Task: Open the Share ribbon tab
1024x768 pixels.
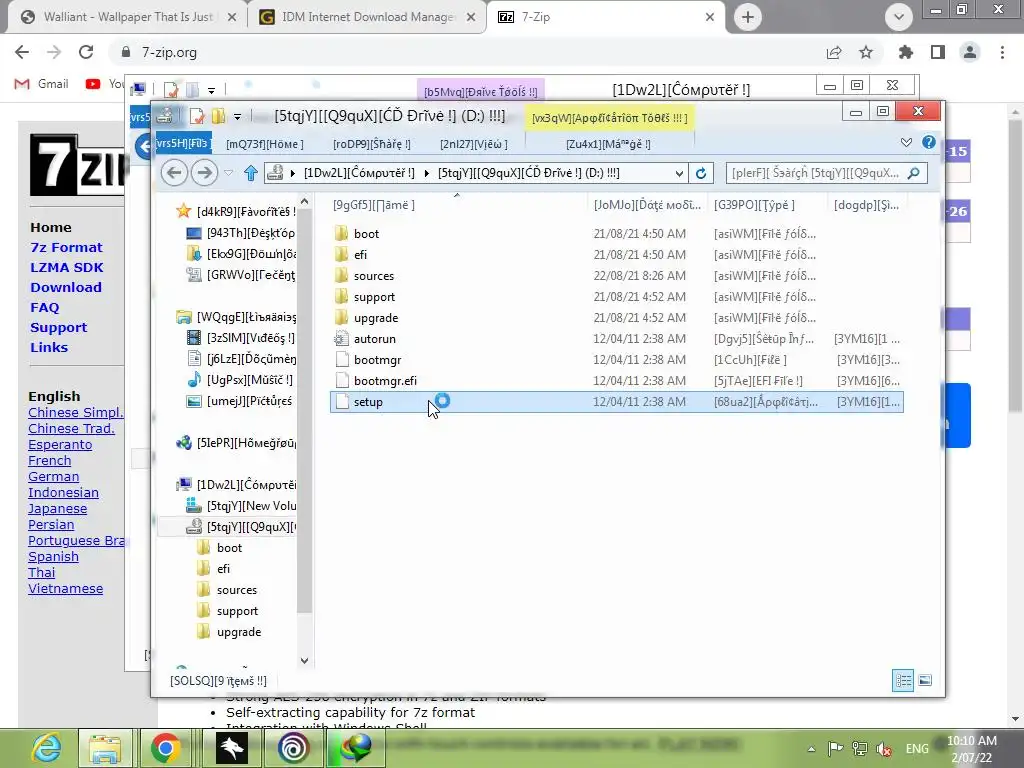Action: click(372, 144)
